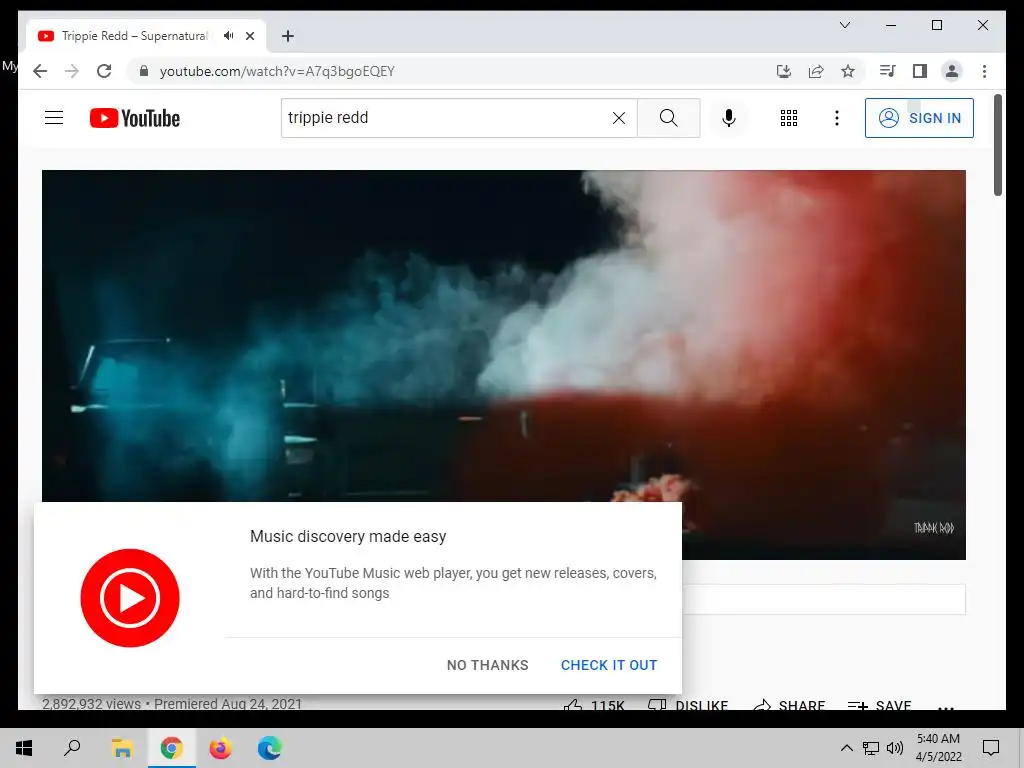Open the notification center icon

[x=991, y=748]
